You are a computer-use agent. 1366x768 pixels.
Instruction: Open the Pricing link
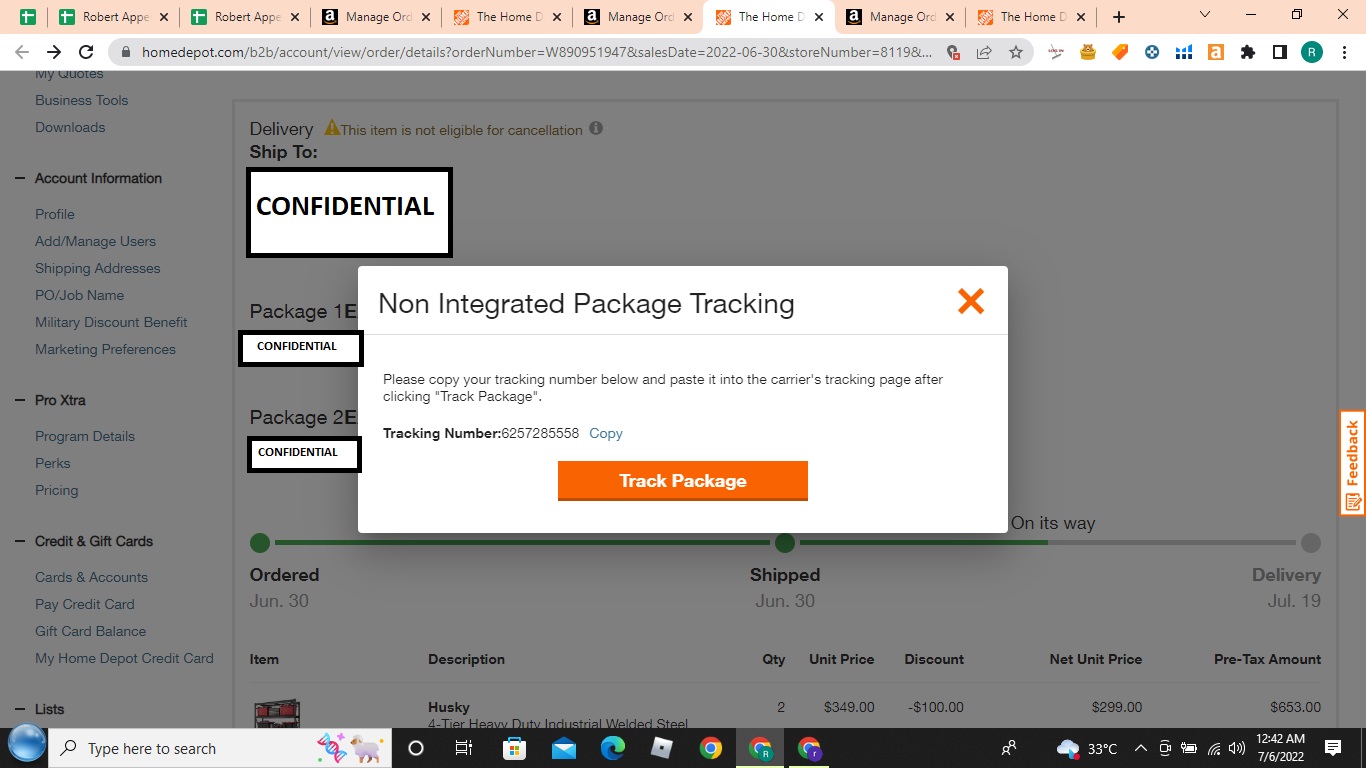coord(56,490)
